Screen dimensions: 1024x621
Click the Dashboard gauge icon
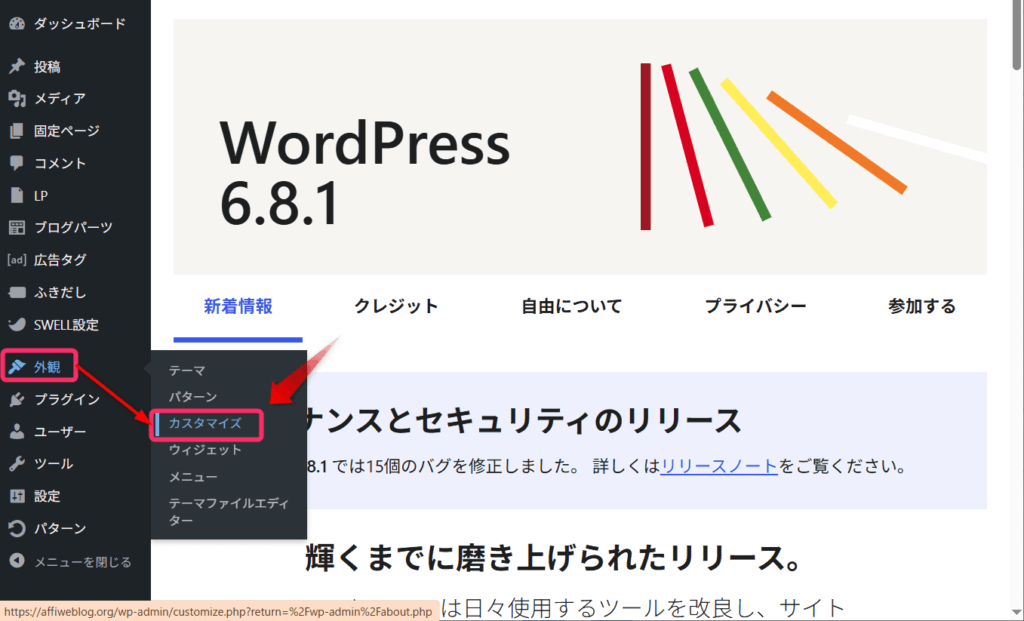16,22
